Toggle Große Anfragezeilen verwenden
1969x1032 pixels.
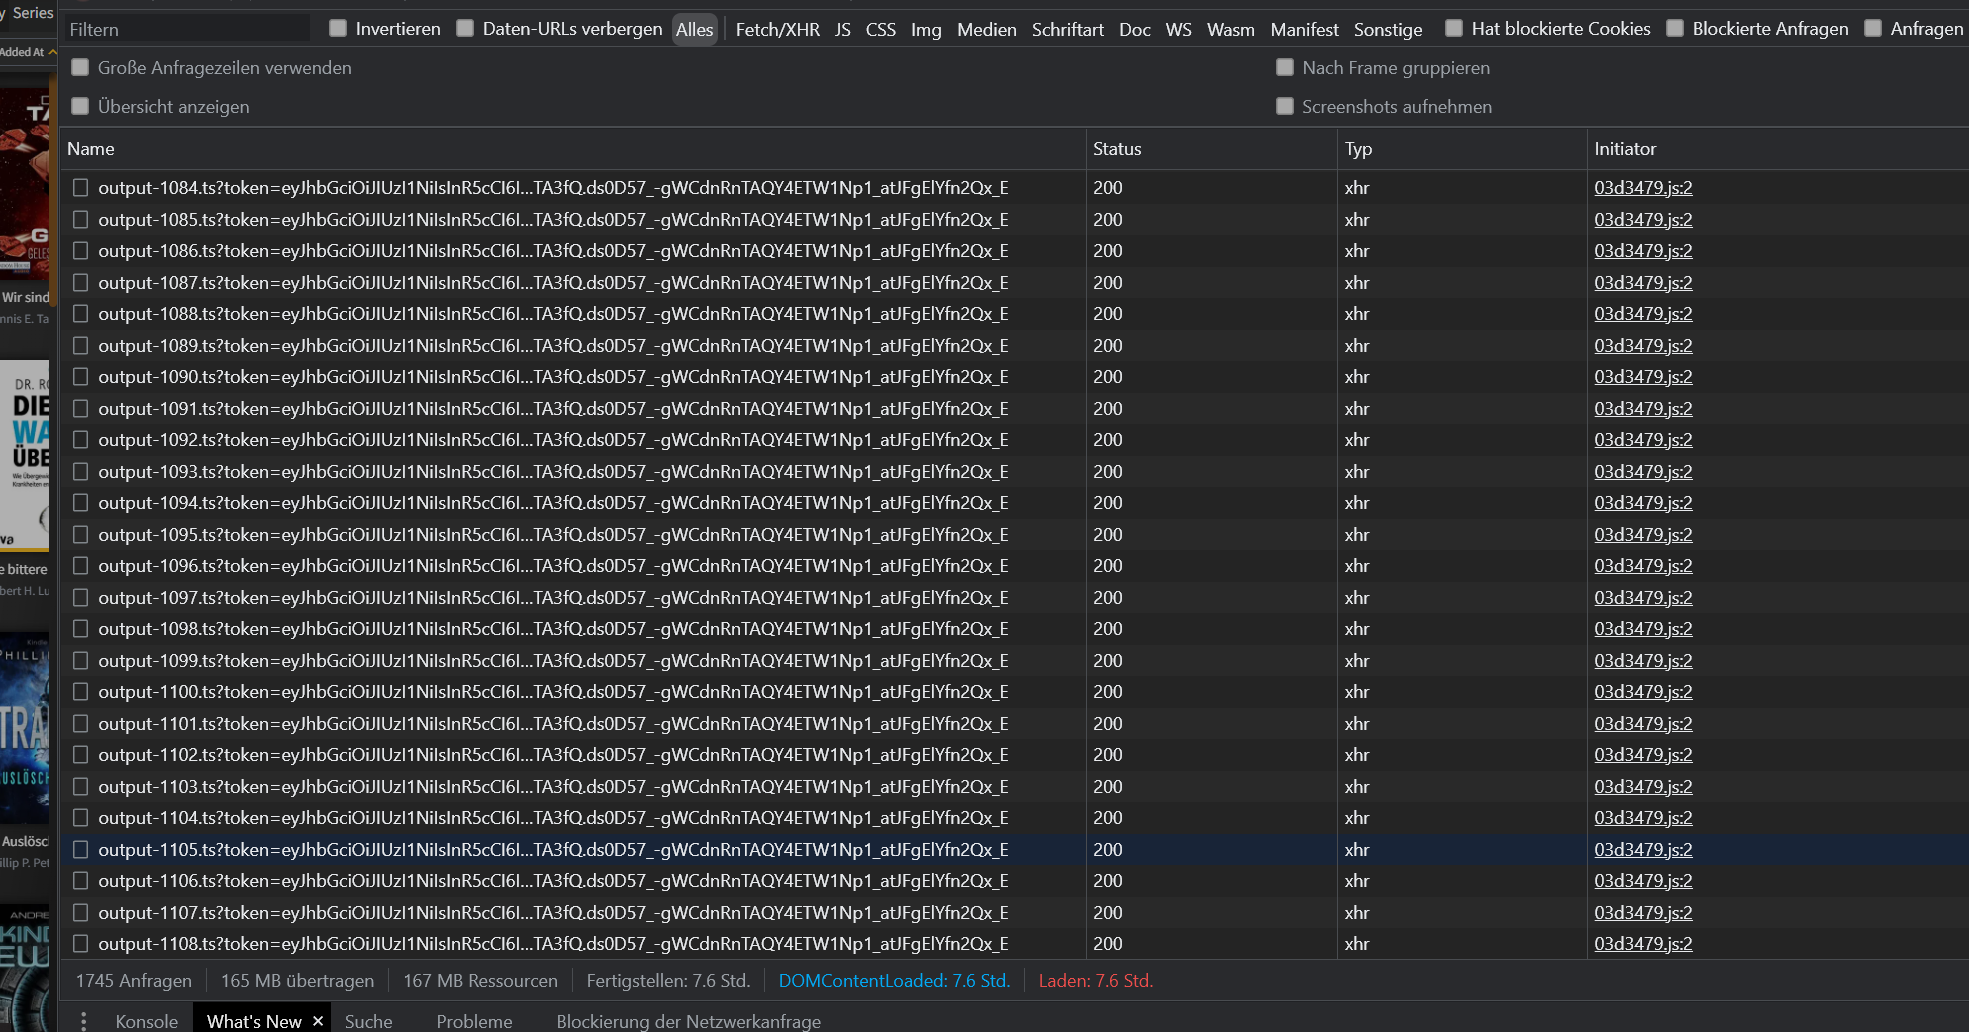coord(80,67)
